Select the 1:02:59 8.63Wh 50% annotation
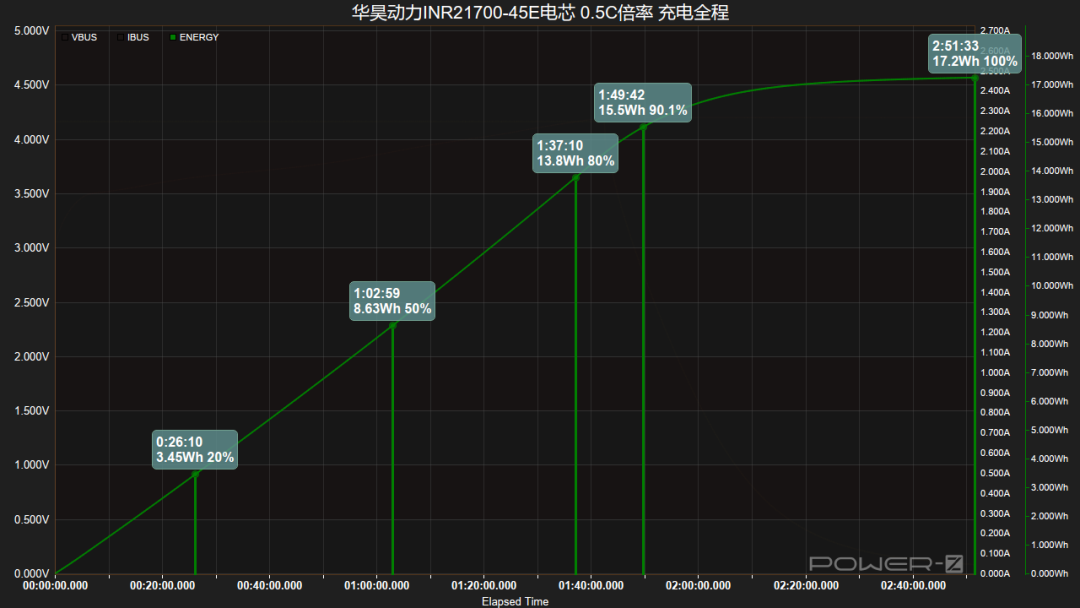Image resolution: width=1080 pixels, height=608 pixels. click(393, 301)
